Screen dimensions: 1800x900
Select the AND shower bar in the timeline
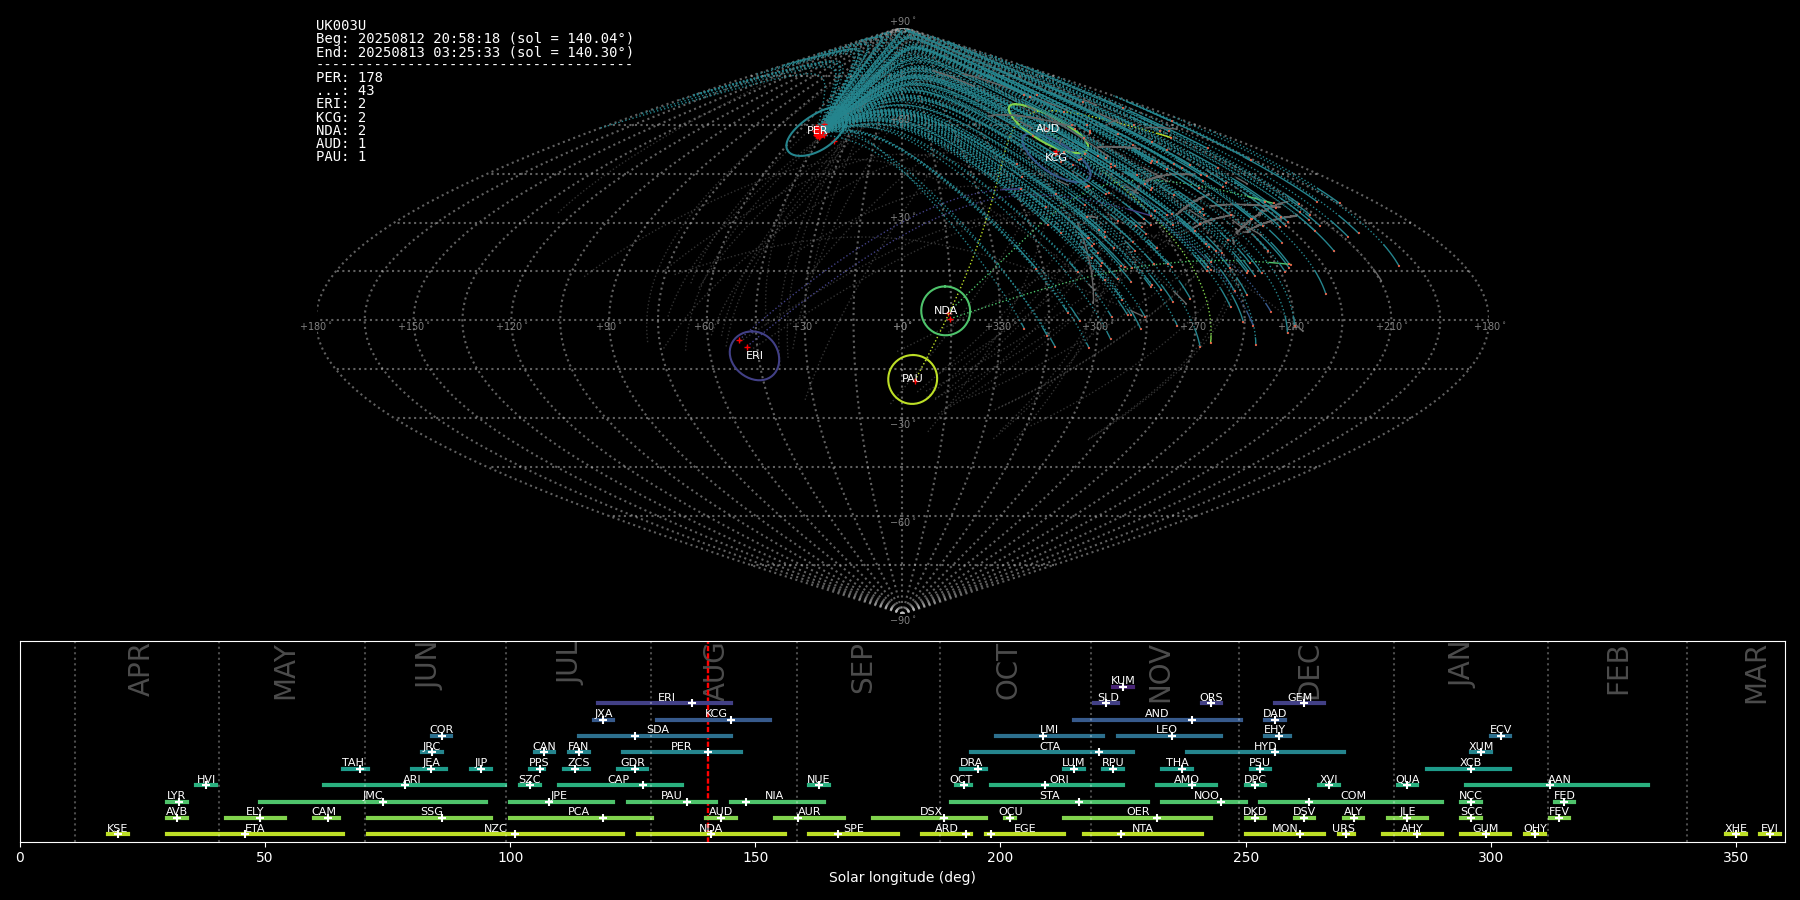tap(1157, 719)
